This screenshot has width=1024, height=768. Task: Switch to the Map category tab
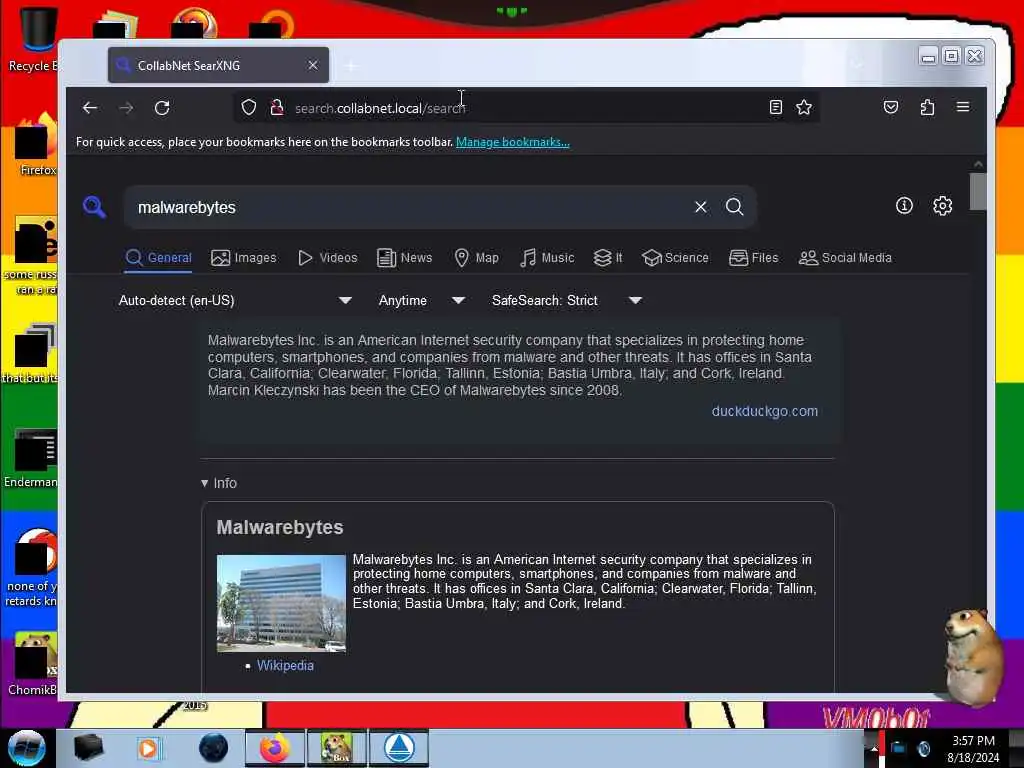[x=477, y=258]
